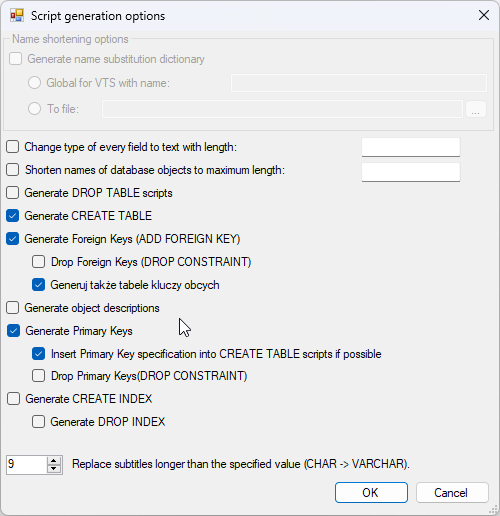Select the To file radio button
Viewport: 500px width, 516px height.
34,108
